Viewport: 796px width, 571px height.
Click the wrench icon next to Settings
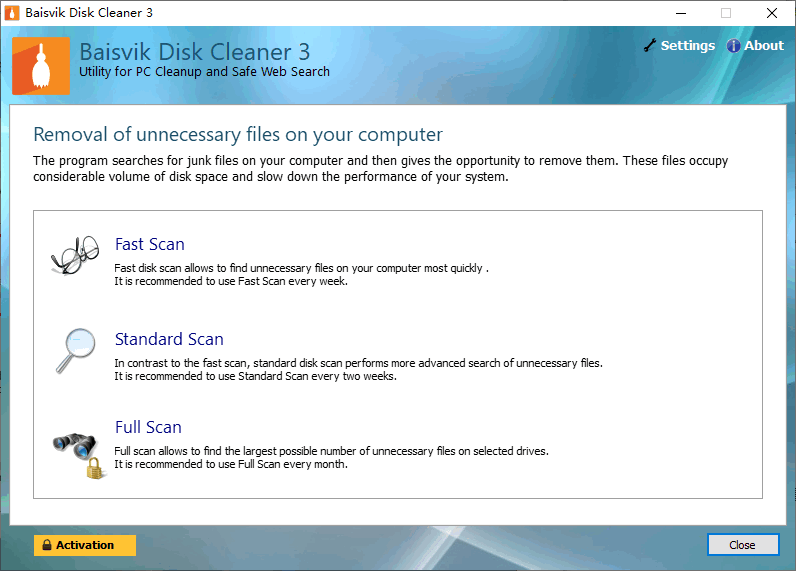[x=650, y=45]
